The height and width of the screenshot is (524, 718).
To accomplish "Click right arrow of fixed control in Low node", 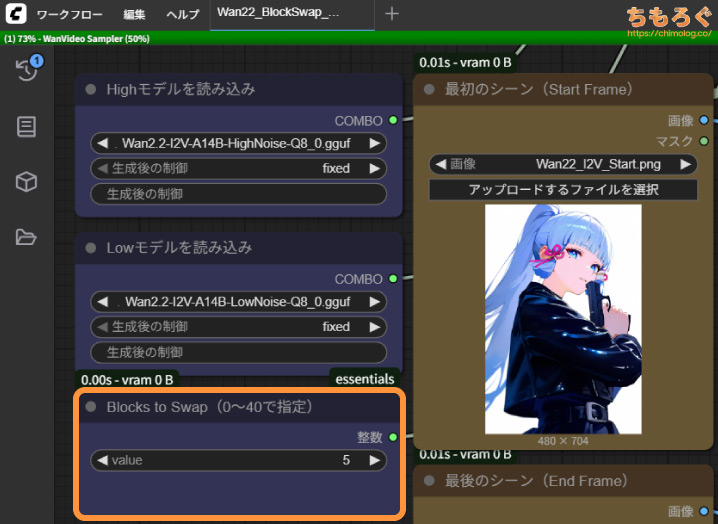I will (375, 327).
